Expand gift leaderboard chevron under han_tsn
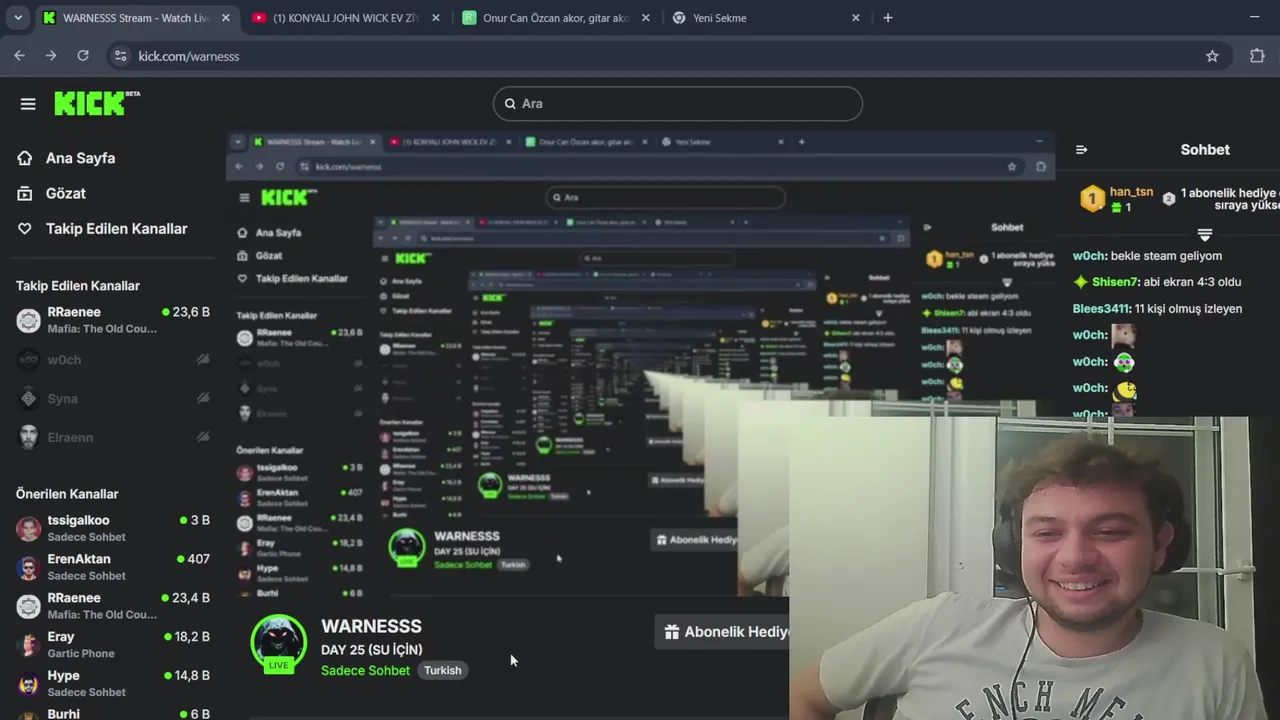This screenshot has width=1280, height=720. coord(1205,234)
